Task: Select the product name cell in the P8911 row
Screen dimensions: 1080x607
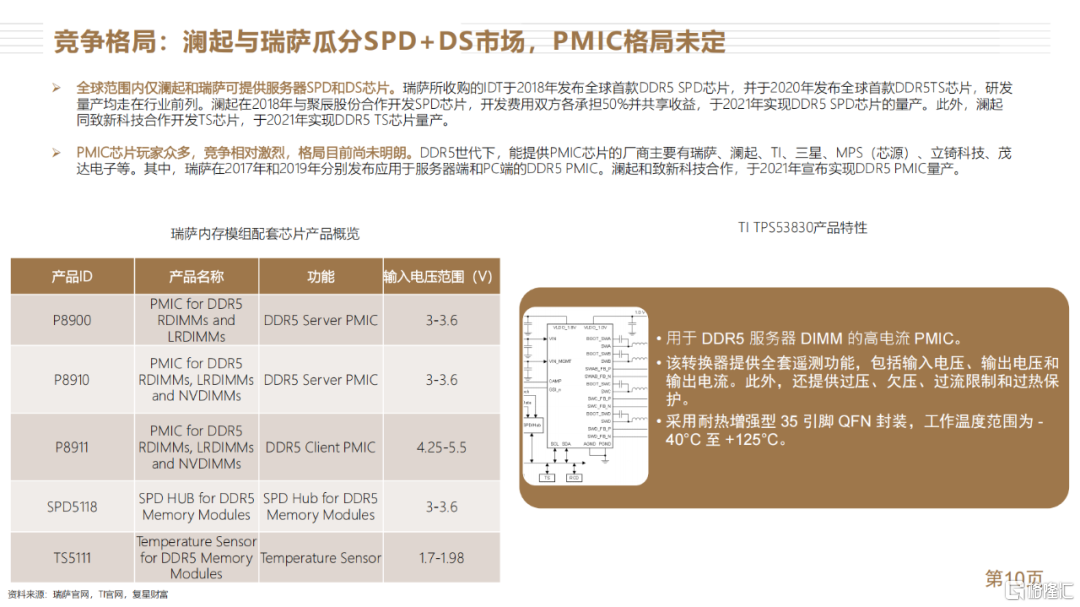Action: click(196, 447)
